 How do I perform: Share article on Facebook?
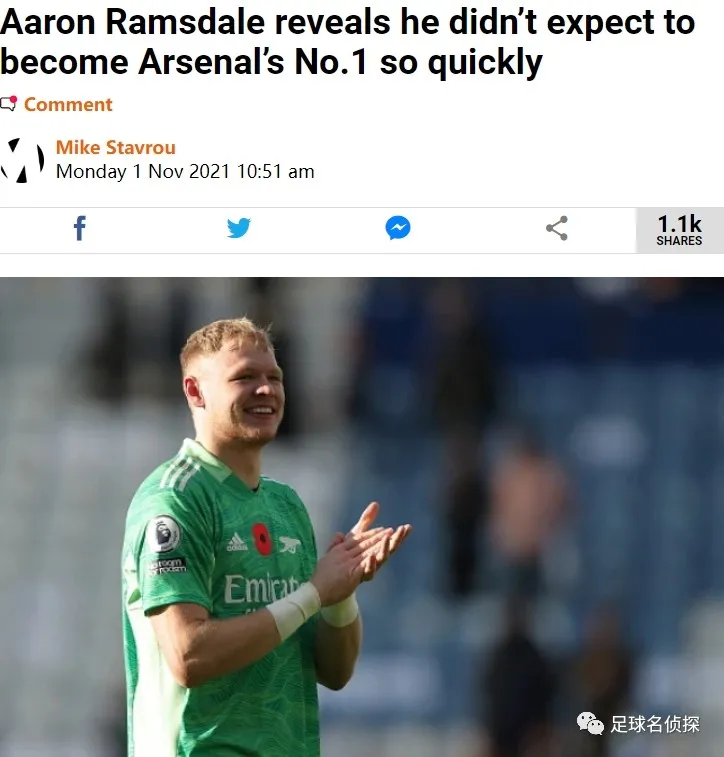(80, 228)
